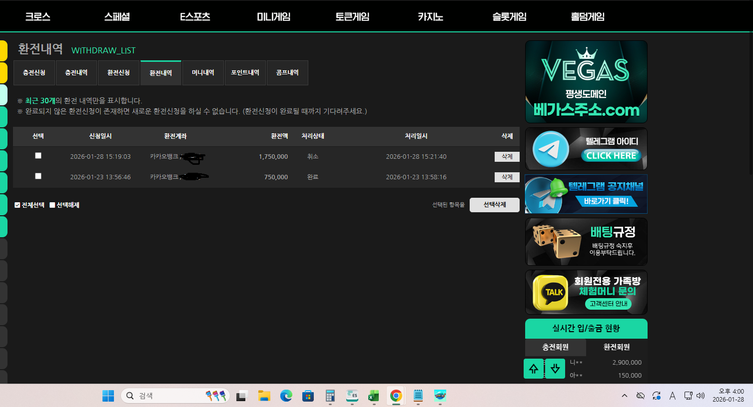Open Chrome from the taskbar

coord(395,396)
